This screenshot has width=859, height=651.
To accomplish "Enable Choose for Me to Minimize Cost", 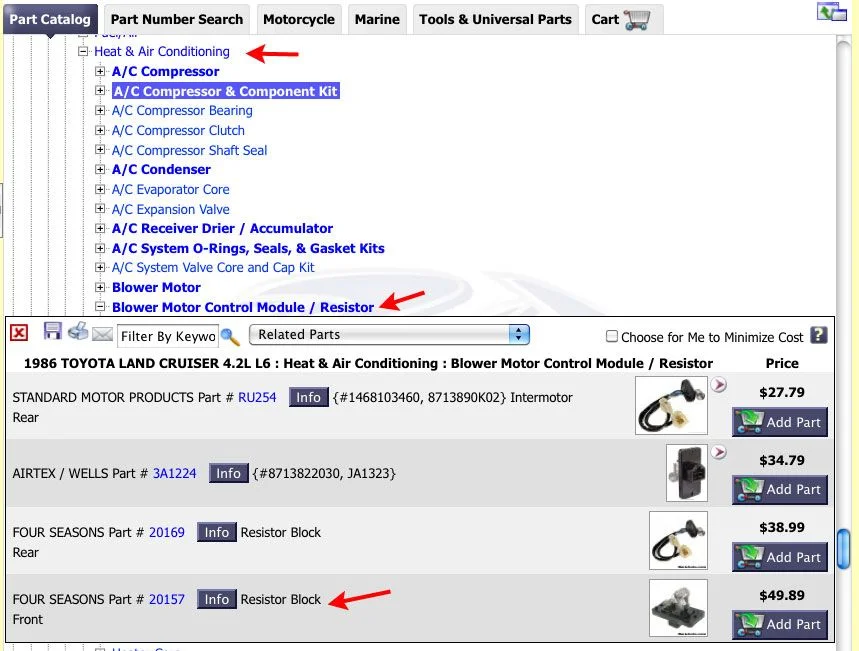I will [611, 336].
